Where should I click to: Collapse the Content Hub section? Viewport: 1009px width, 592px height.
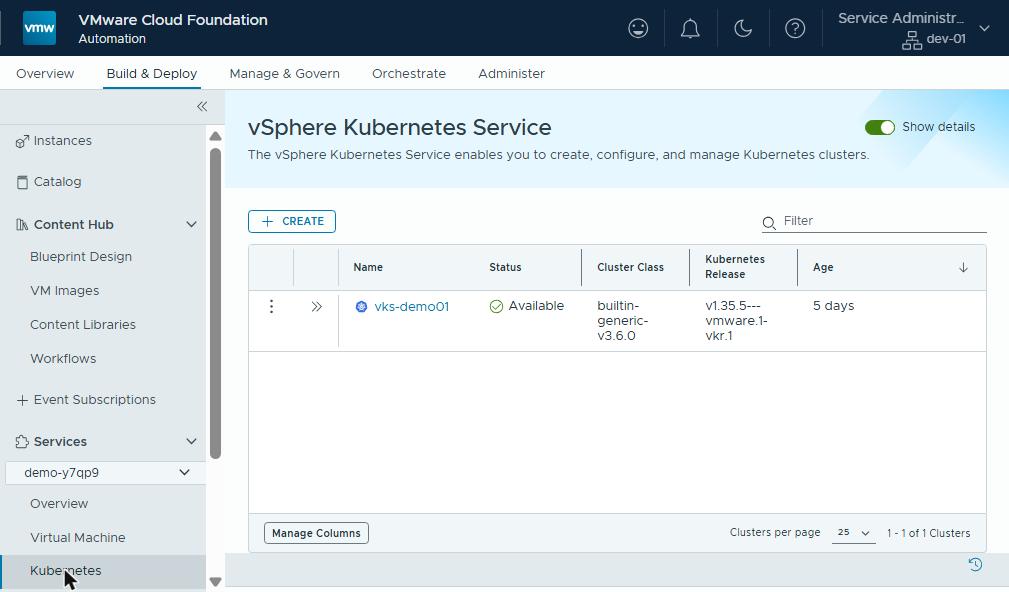coord(191,225)
